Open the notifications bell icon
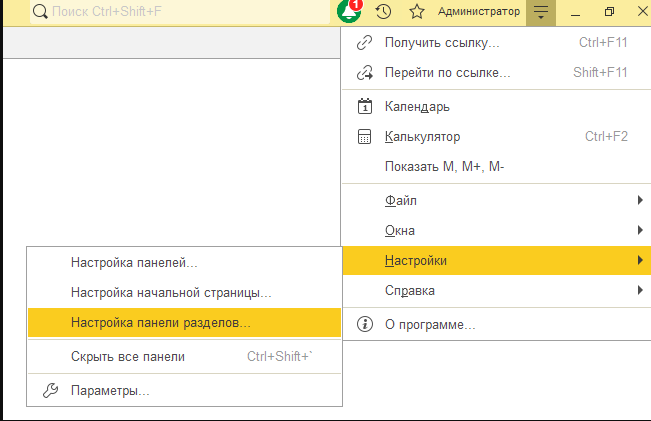651x421 pixels. click(349, 11)
